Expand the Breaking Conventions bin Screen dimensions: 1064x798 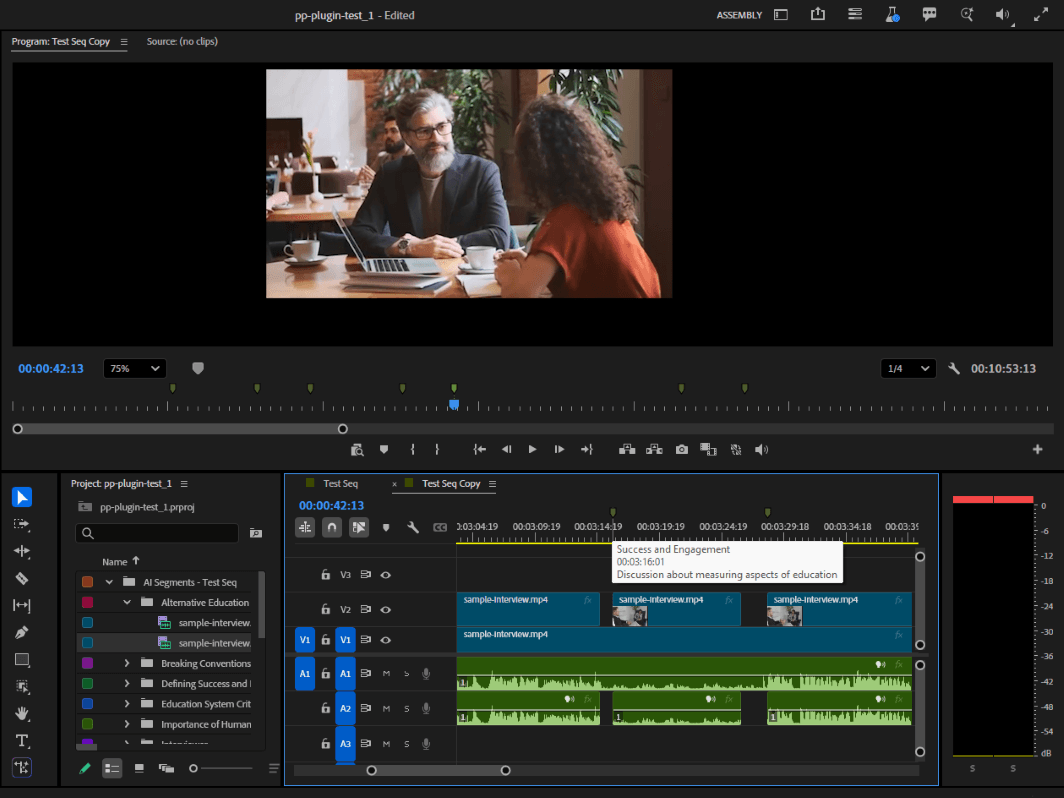(127, 664)
